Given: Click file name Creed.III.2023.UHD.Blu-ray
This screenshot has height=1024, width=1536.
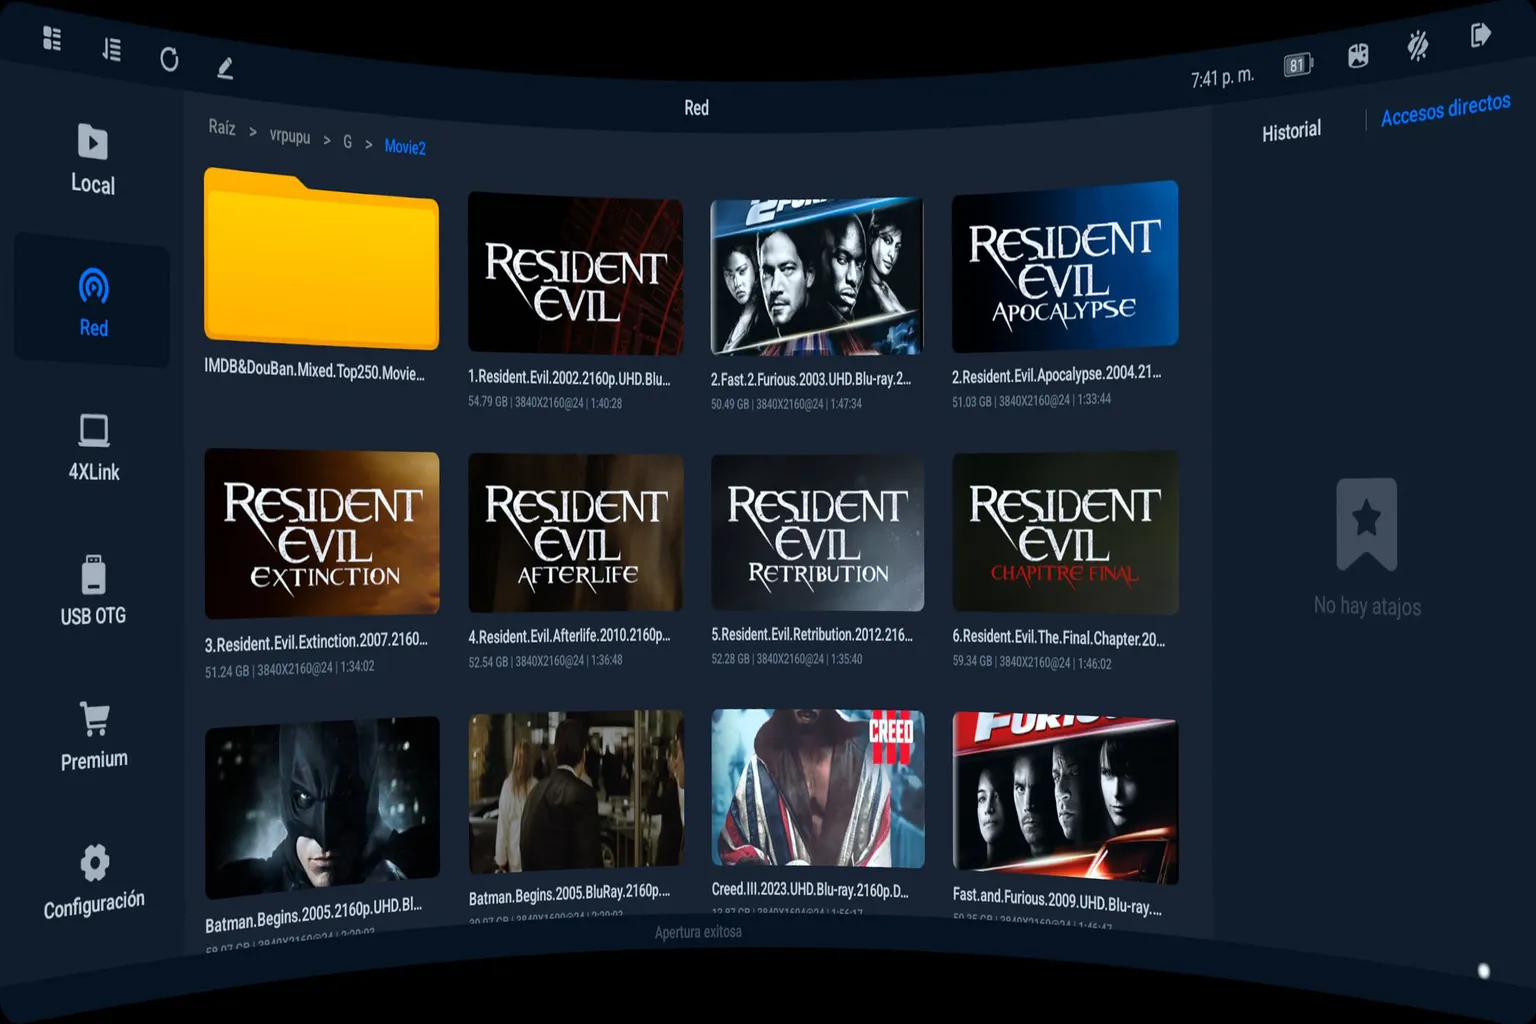Looking at the screenshot, I should click(810, 890).
